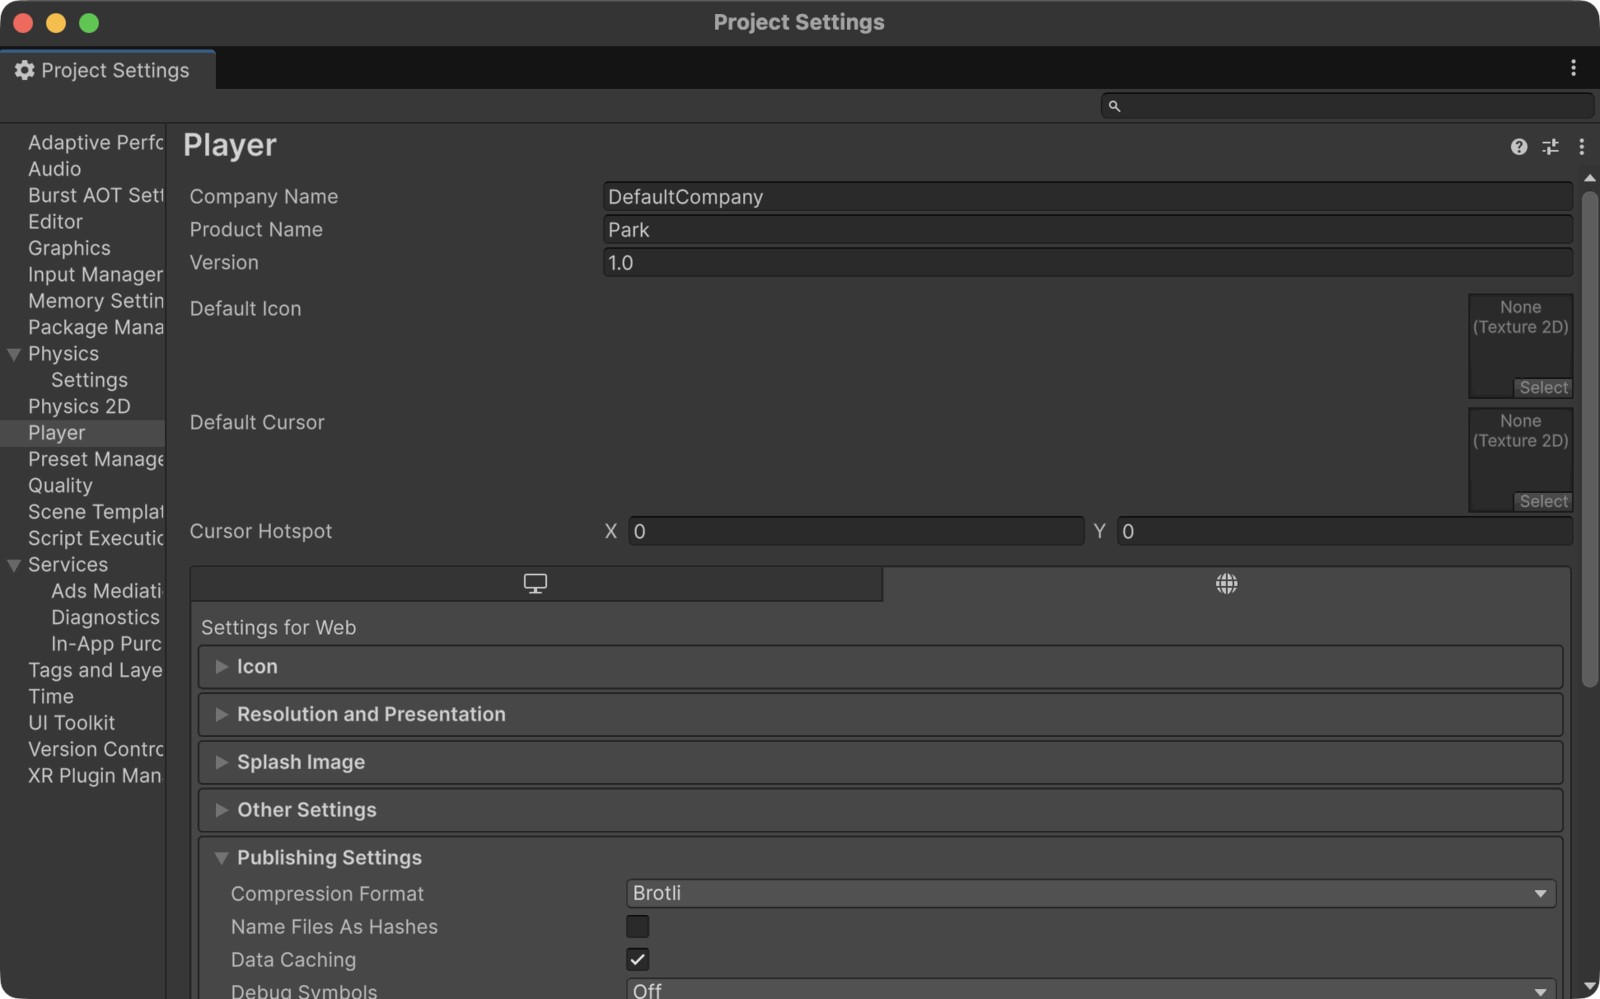The height and width of the screenshot is (999, 1600).
Task: Click the search magnifier icon
Action: click(x=1114, y=106)
